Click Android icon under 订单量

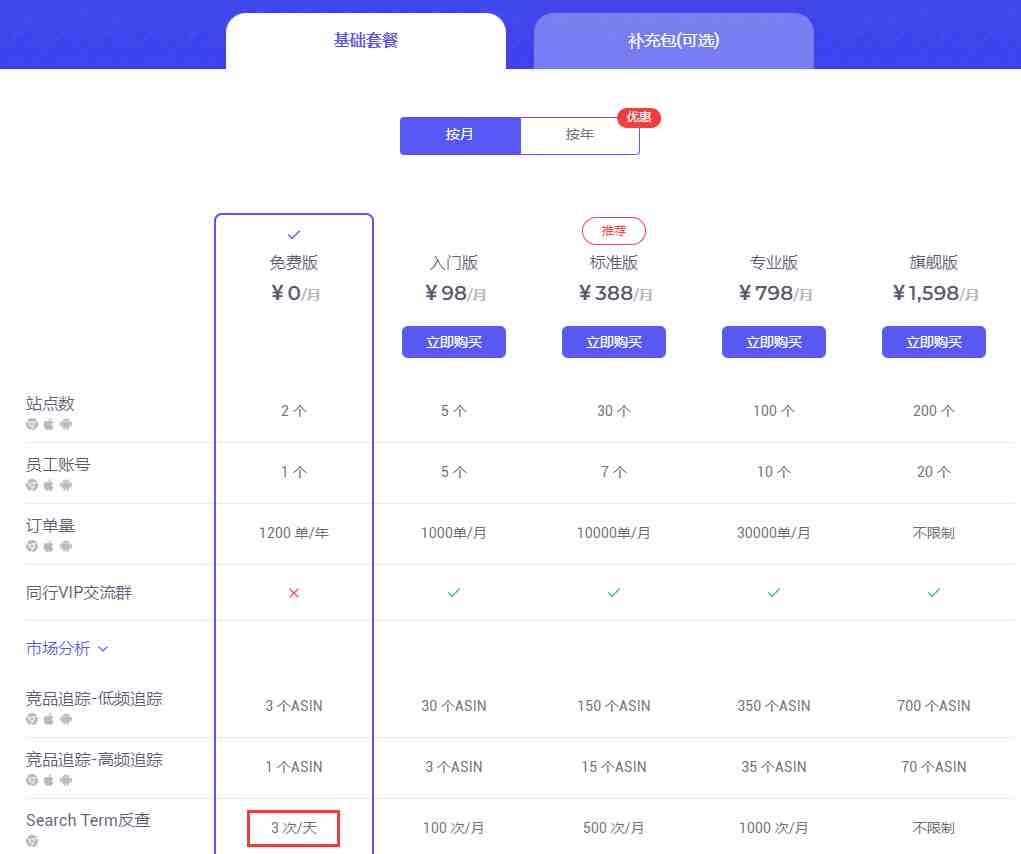(66, 546)
